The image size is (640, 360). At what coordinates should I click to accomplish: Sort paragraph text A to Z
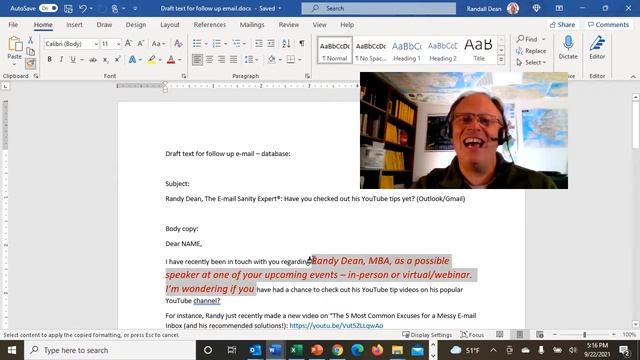tap(286, 43)
